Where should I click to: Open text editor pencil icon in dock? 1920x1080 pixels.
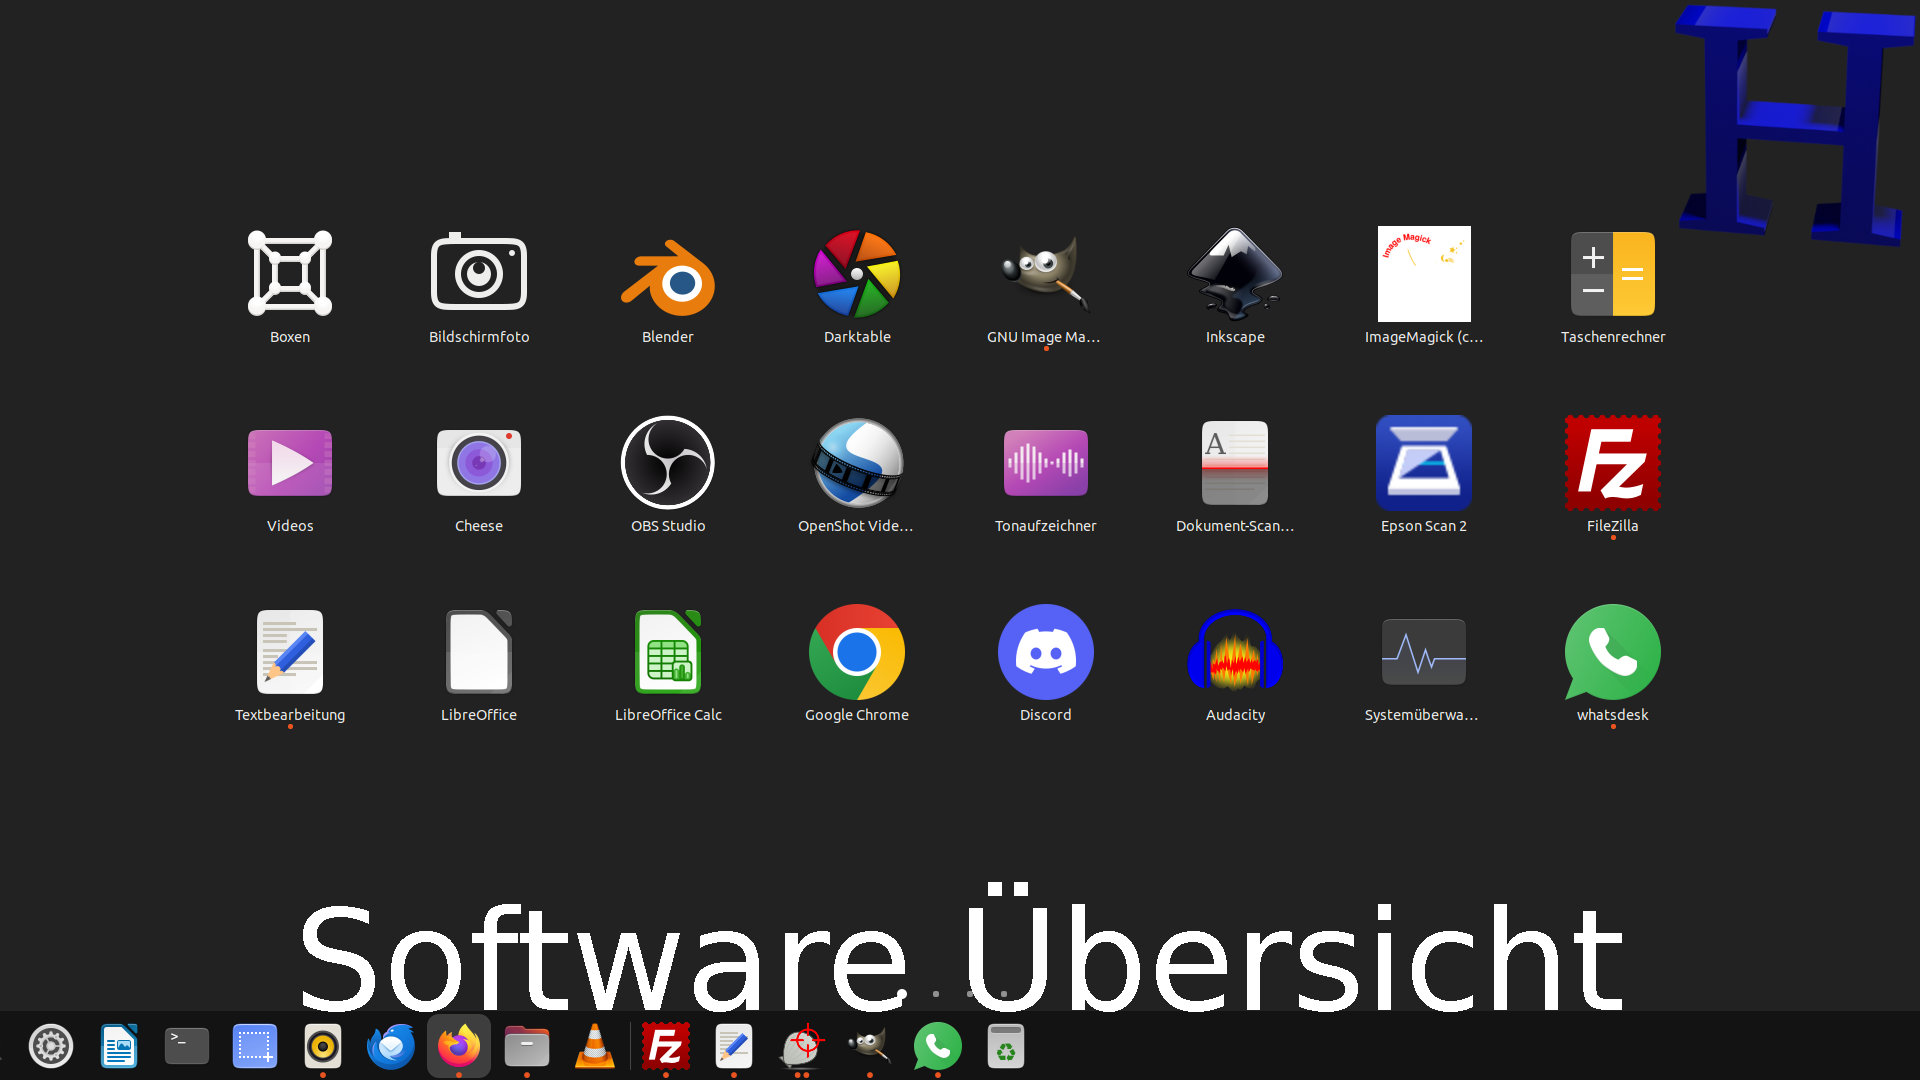(734, 1047)
